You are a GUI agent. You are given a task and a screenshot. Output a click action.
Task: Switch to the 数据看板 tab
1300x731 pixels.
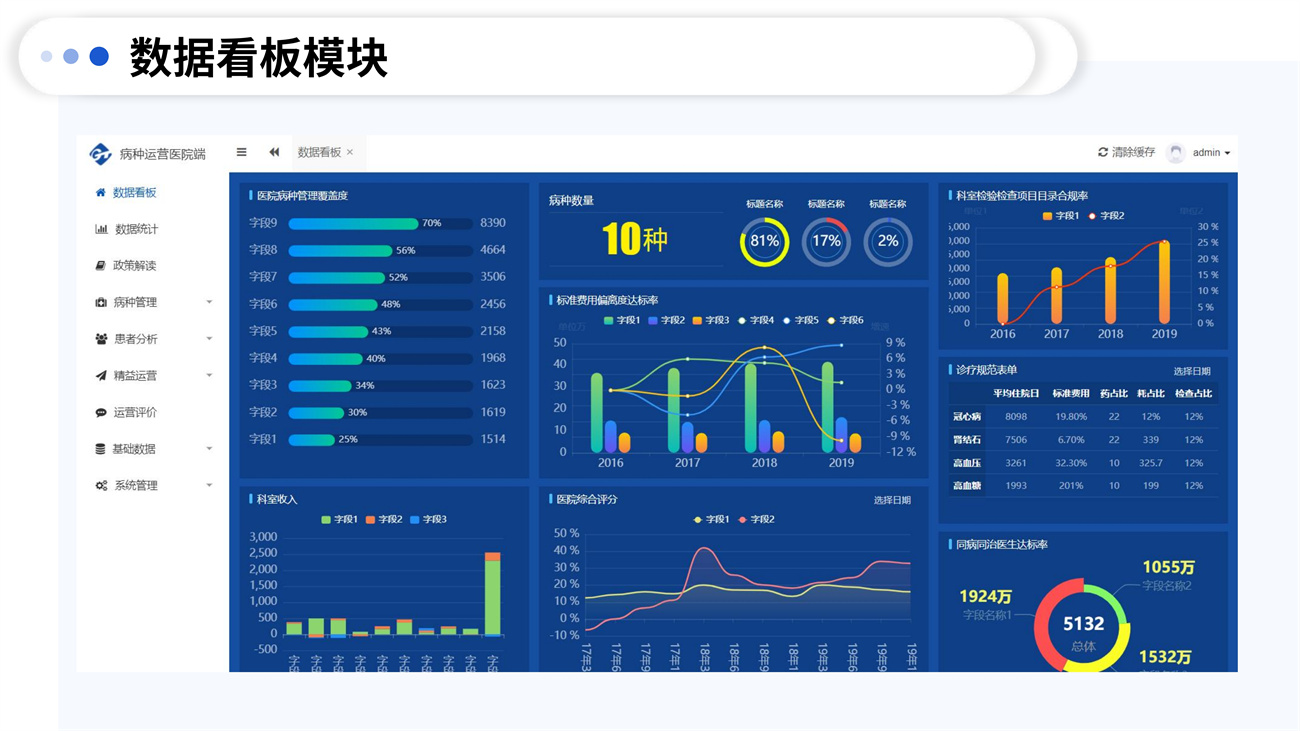coord(319,152)
